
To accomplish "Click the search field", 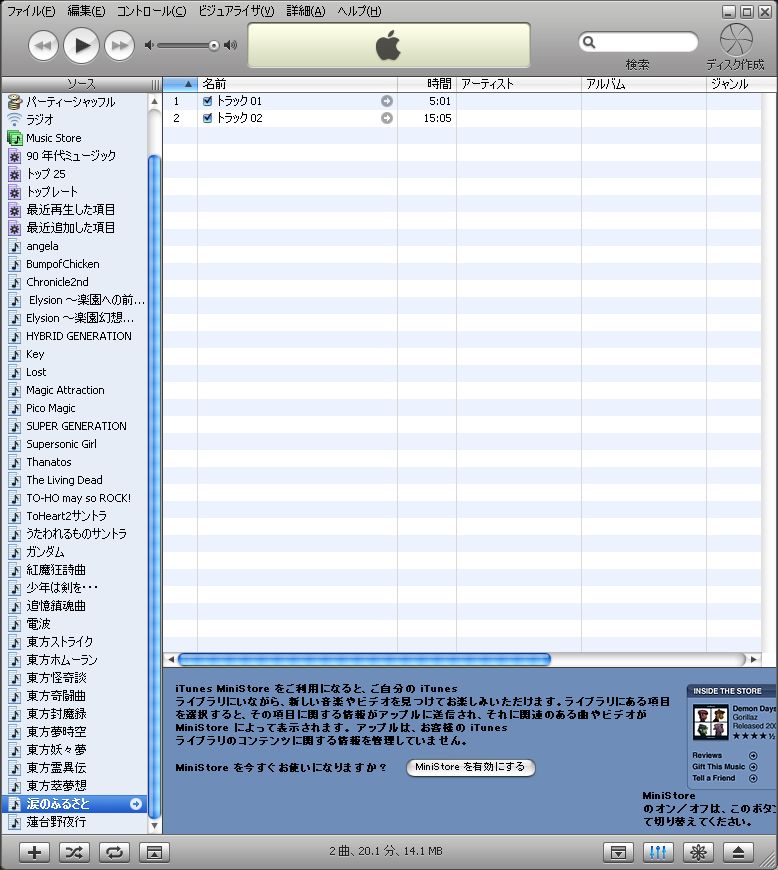I will click(x=638, y=42).
